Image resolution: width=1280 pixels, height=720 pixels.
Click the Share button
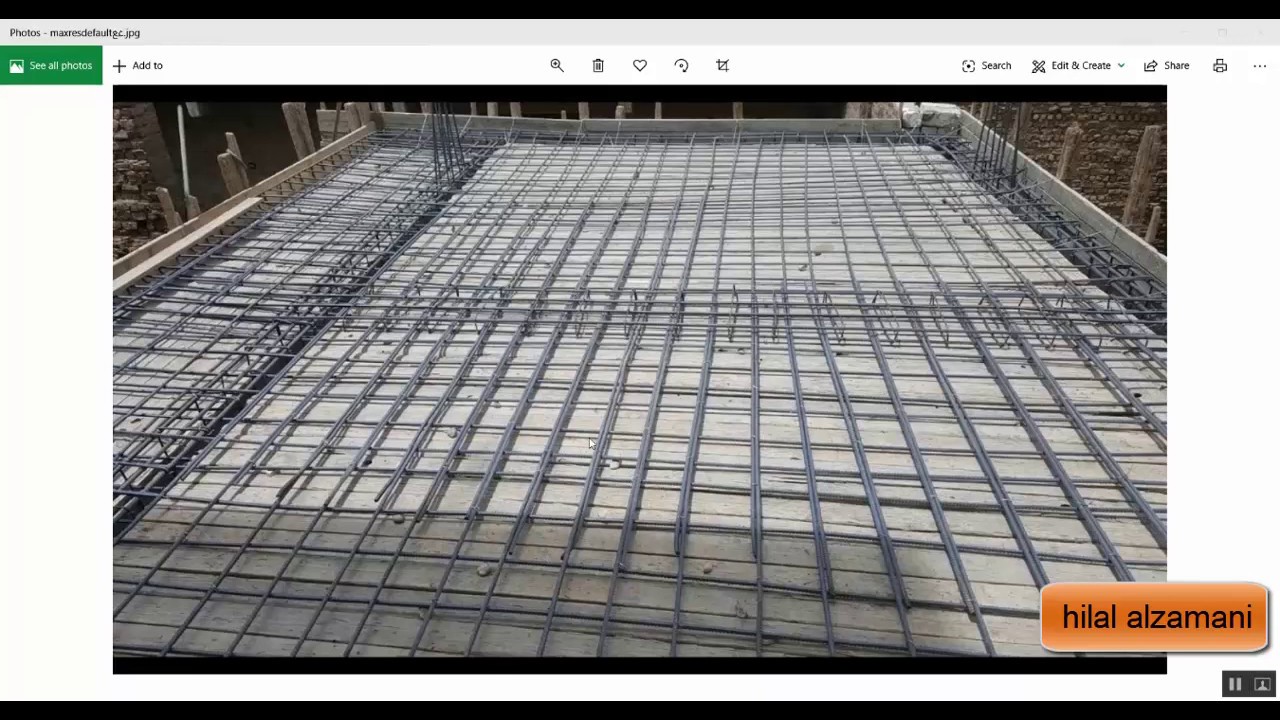1166,65
